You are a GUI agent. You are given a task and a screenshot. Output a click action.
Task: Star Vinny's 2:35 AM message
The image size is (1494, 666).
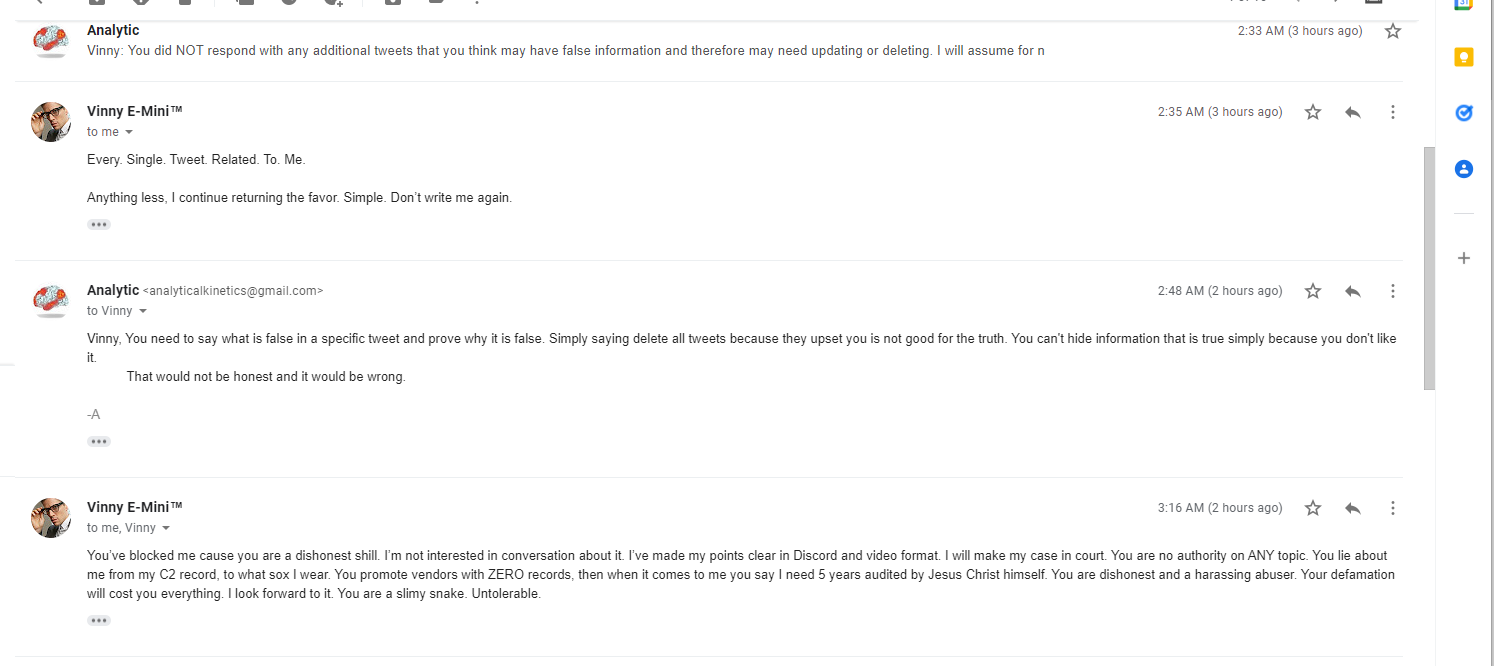[x=1313, y=112]
